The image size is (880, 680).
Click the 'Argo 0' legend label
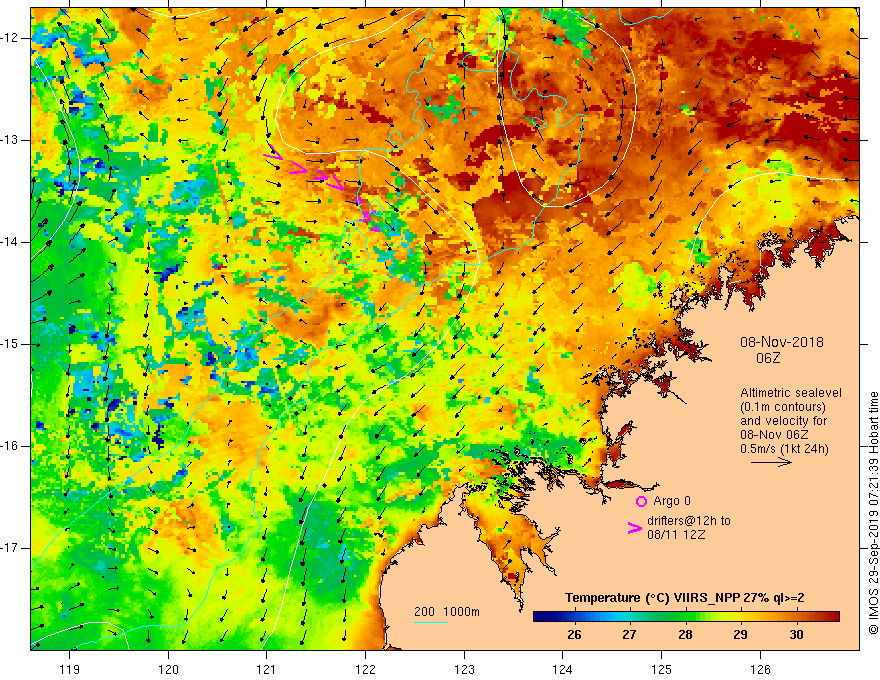(672, 501)
